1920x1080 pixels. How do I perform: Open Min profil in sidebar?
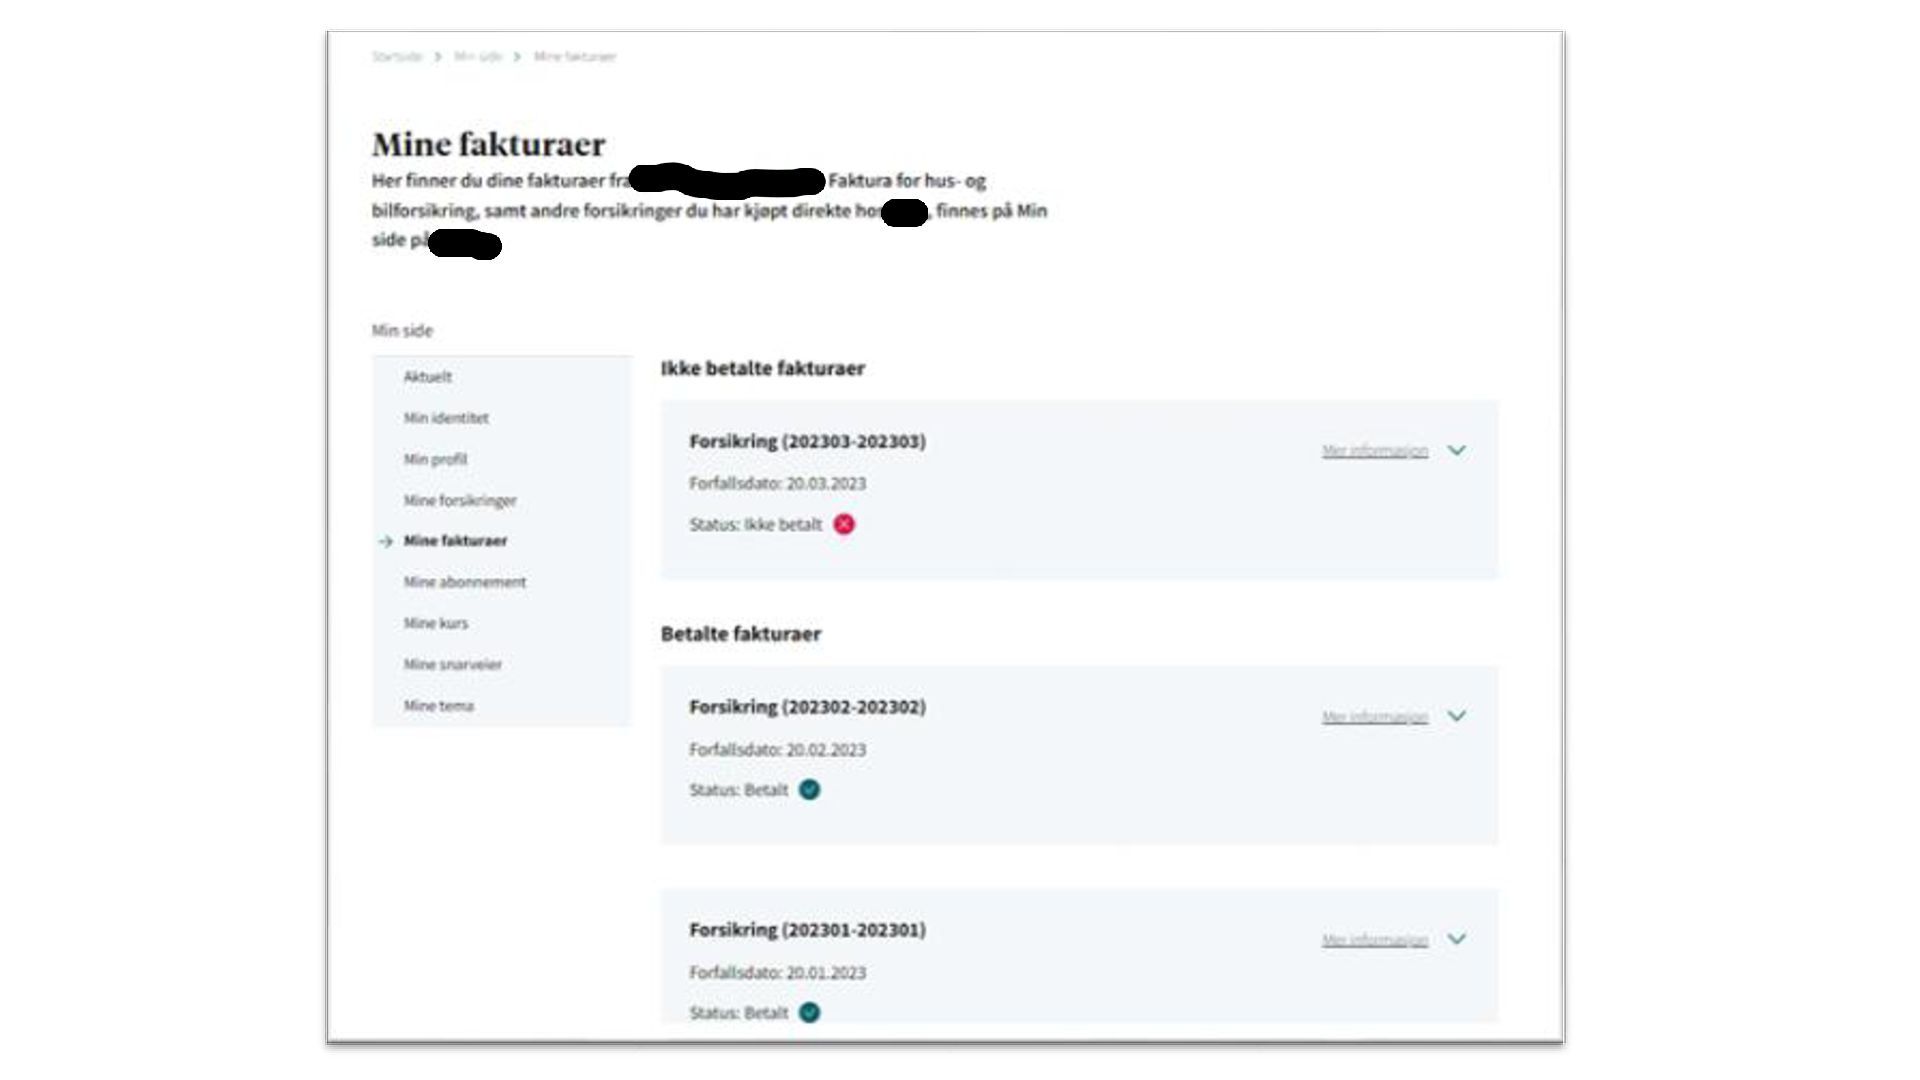pos(435,459)
